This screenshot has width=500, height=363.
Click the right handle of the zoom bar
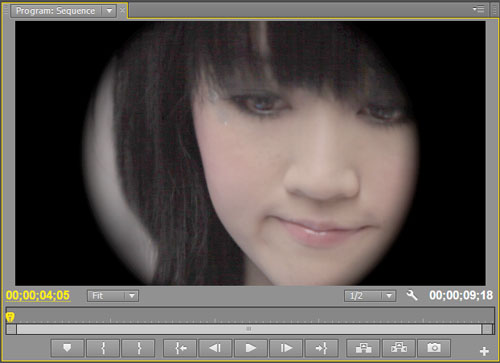[x=487, y=329]
